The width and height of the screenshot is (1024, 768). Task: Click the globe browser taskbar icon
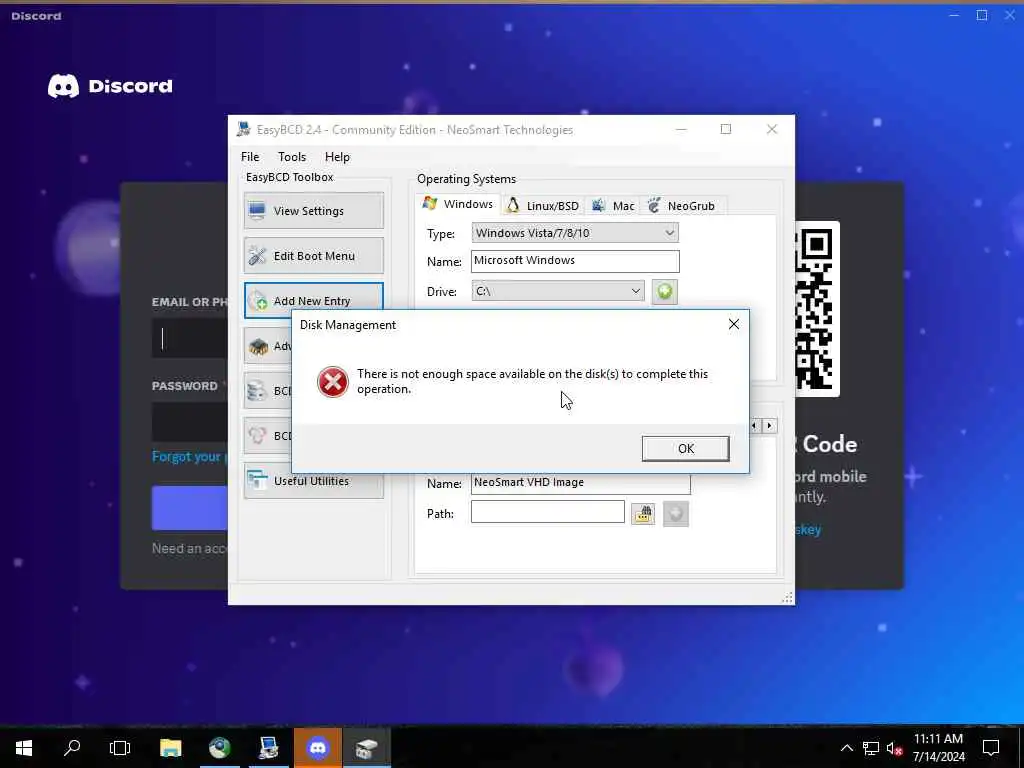pyautogui.click(x=219, y=748)
